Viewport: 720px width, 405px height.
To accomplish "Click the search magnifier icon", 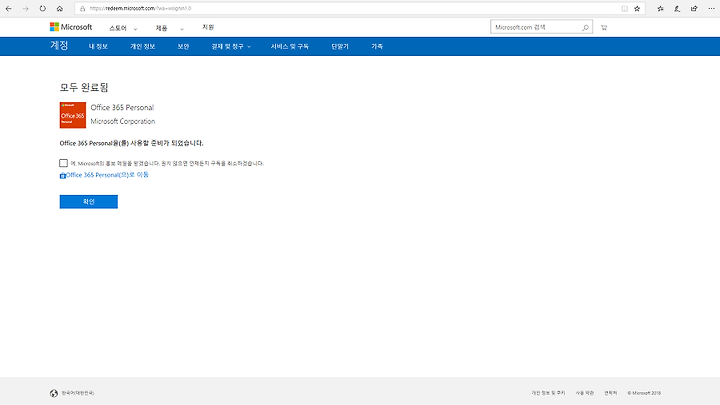I will [585, 28].
